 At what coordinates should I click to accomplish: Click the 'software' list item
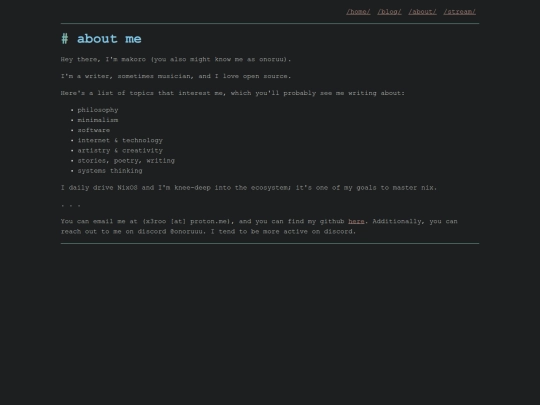click(94, 130)
